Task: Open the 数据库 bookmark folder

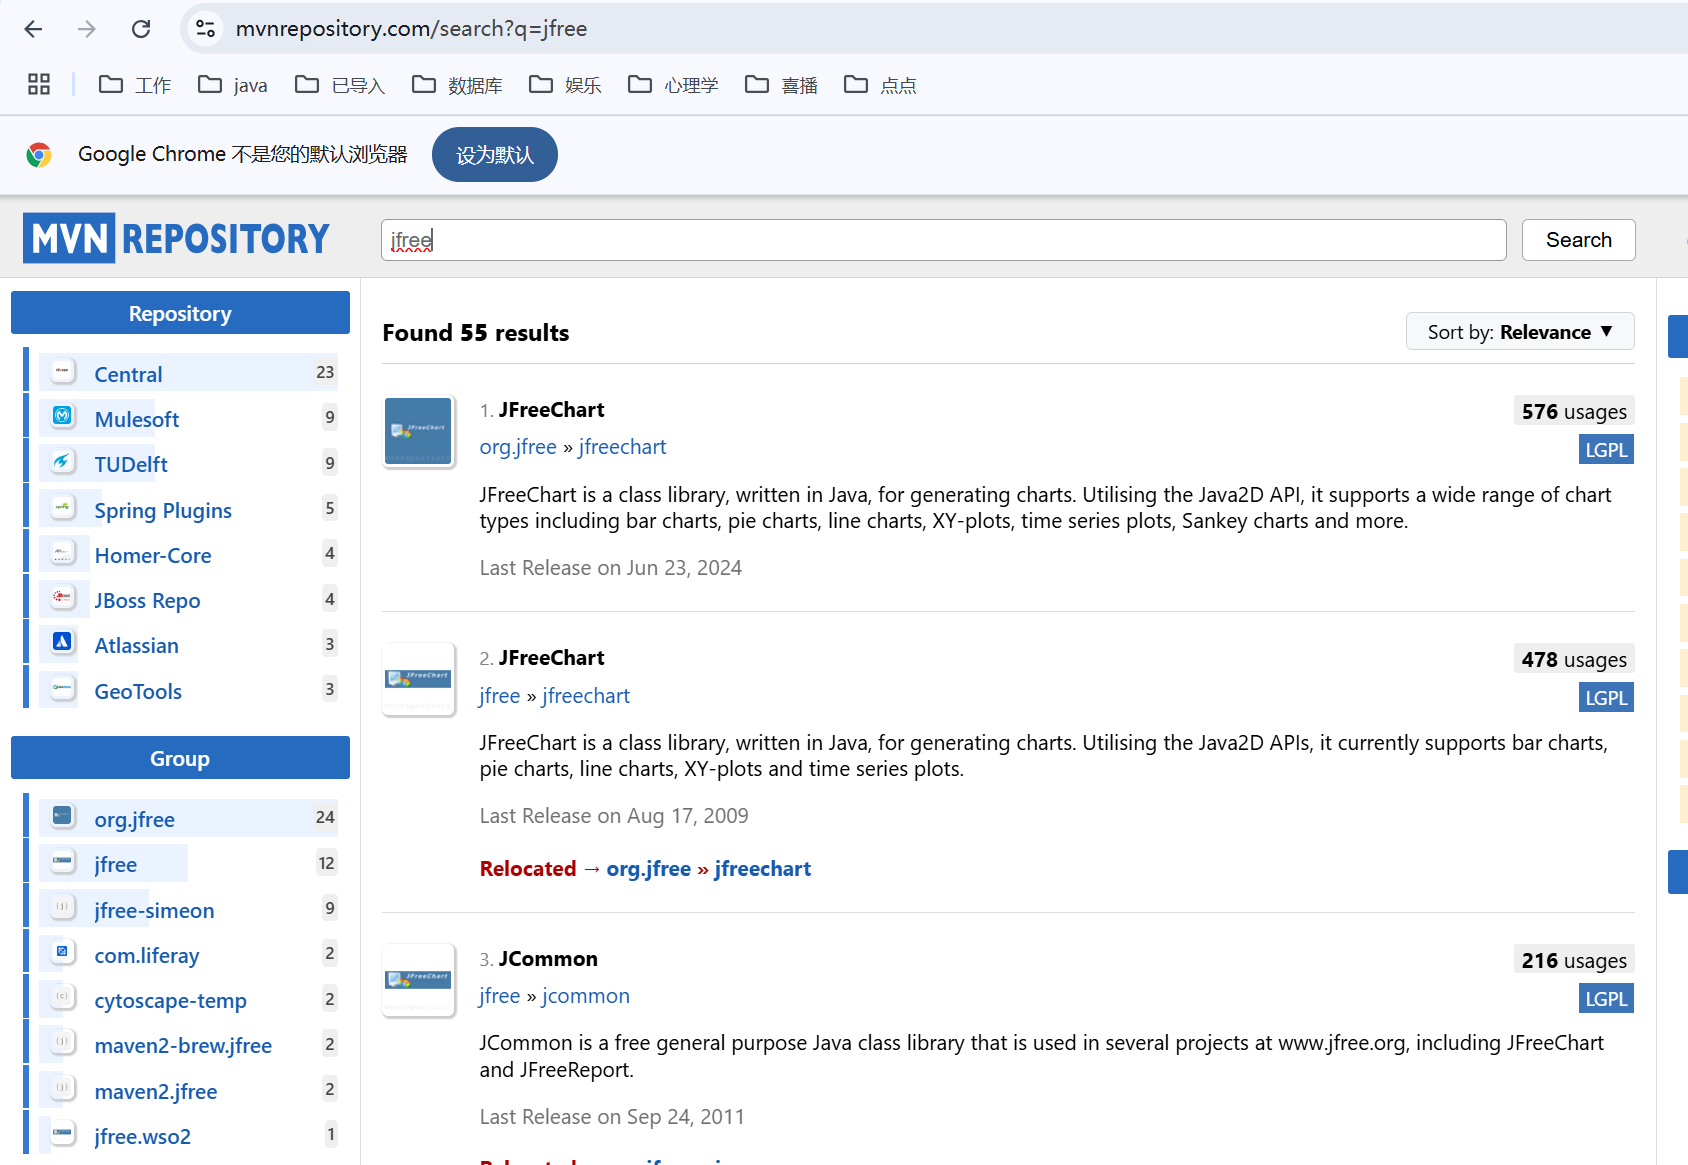Action: (x=457, y=85)
